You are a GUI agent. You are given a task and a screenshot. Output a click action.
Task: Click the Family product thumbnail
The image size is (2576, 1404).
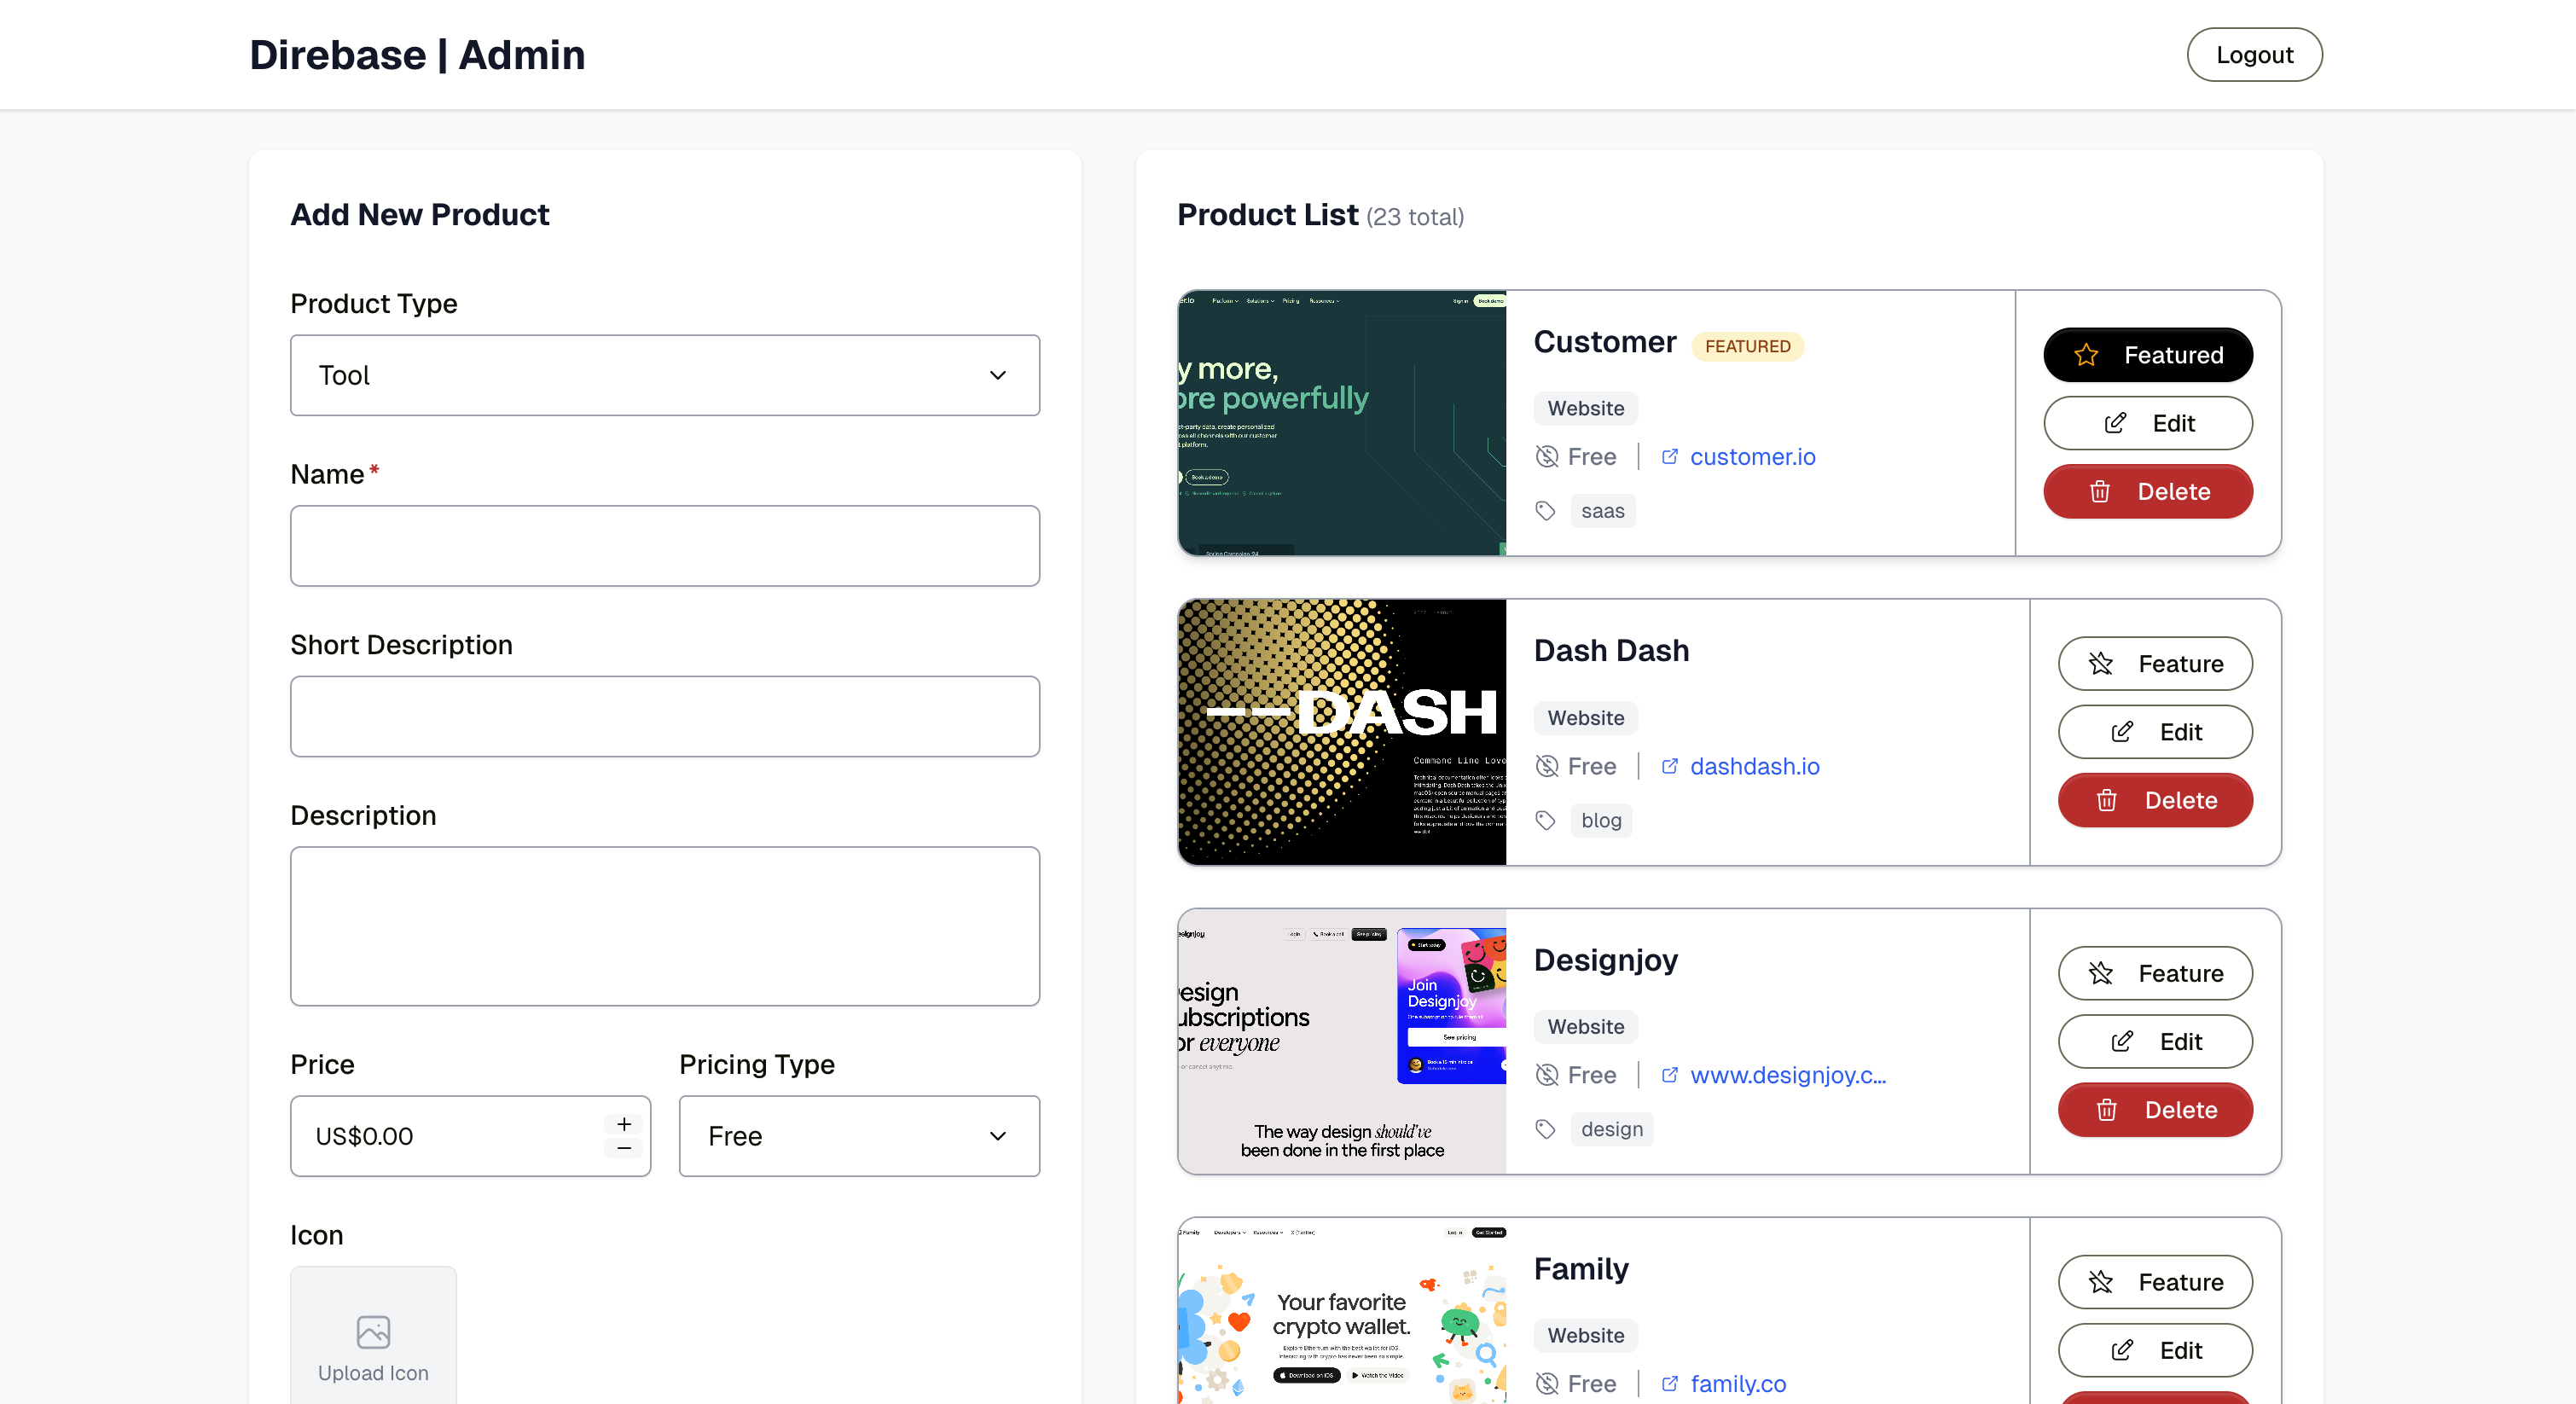click(x=1342, y=1311)
